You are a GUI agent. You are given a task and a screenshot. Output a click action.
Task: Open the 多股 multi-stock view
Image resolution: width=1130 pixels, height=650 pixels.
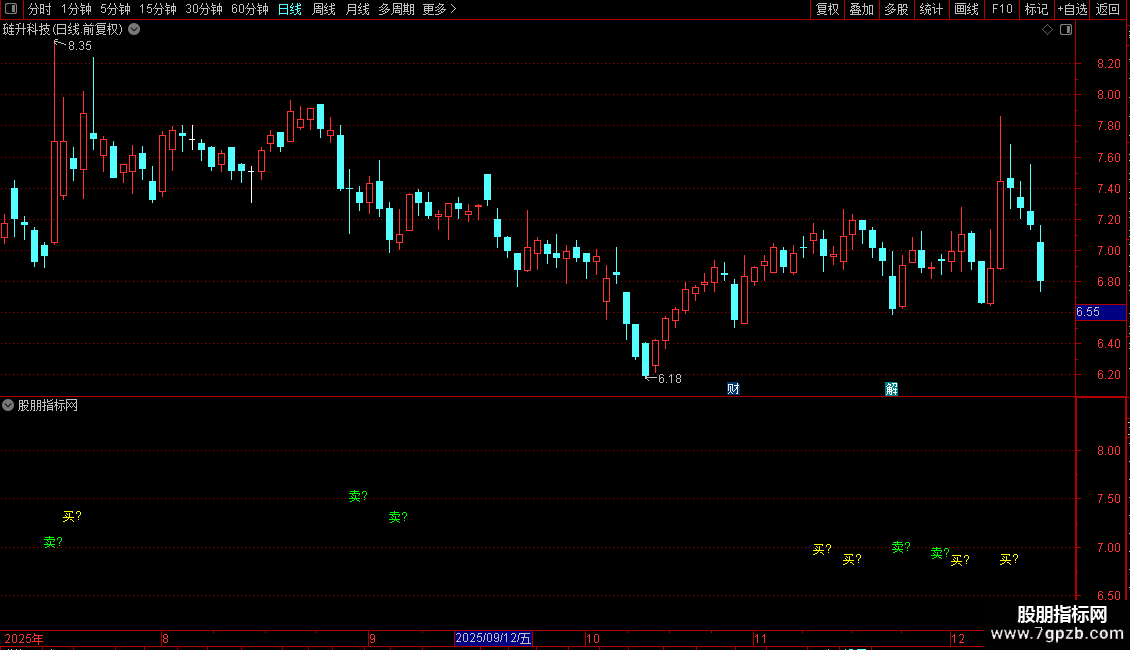896,9
